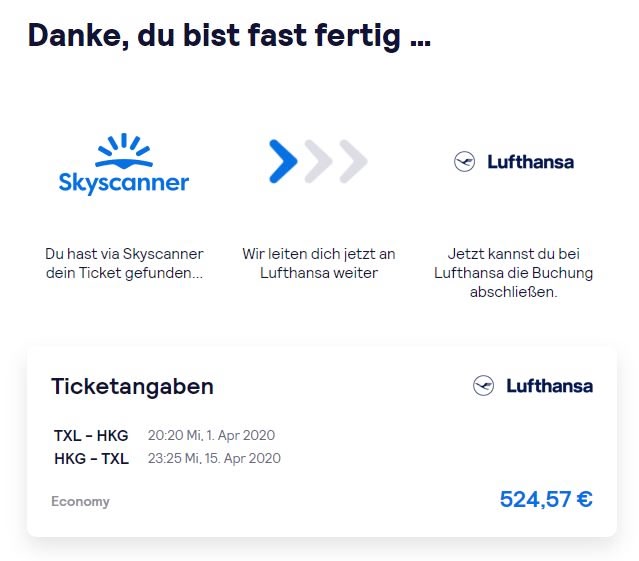Click the 524,57 € price
This screenshot has width=639, height=561.
[546, 499]
